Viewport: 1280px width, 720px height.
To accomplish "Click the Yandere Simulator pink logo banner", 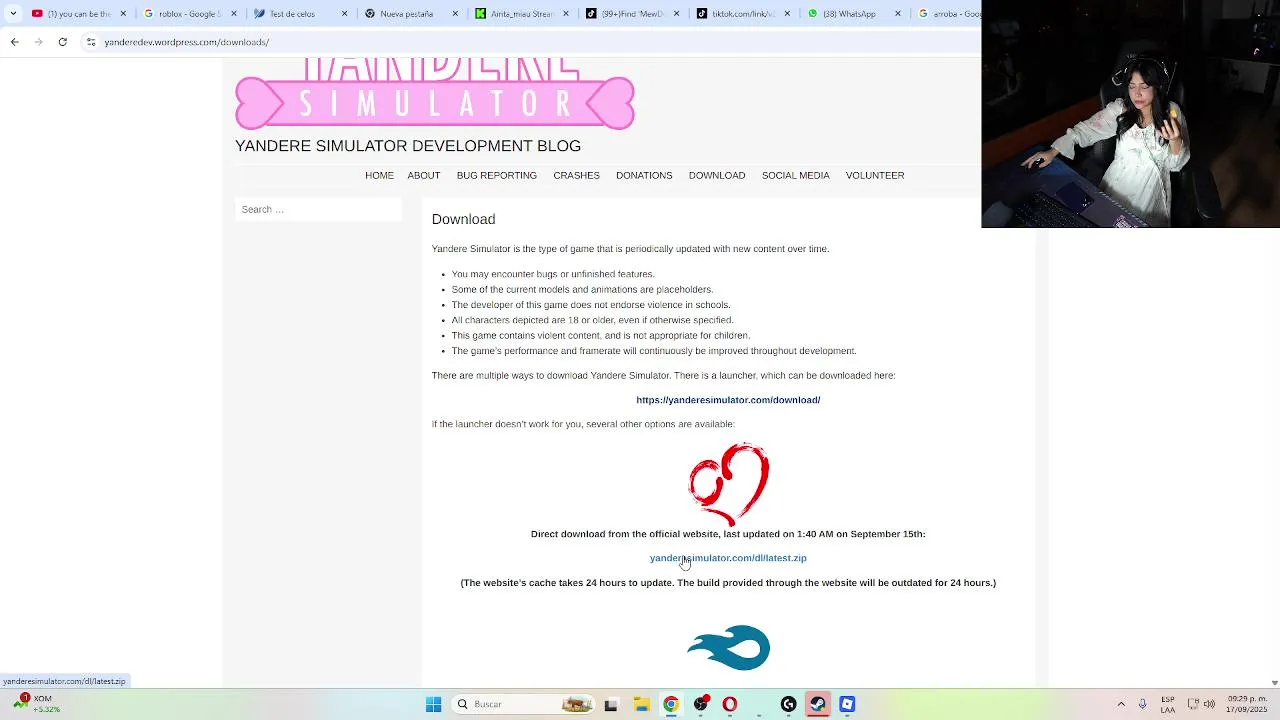I will (435, 94).
